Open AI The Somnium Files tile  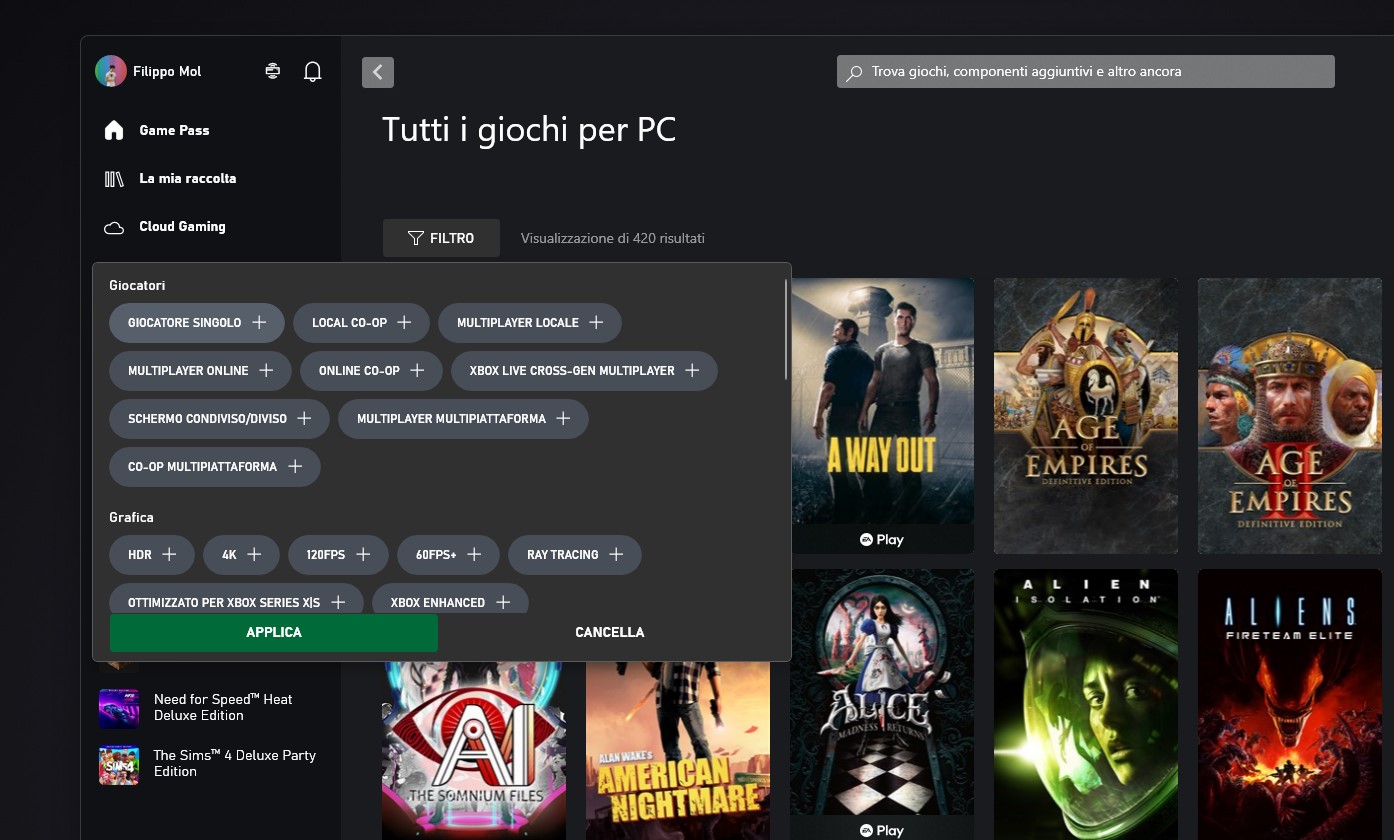(x=474, y=750)
